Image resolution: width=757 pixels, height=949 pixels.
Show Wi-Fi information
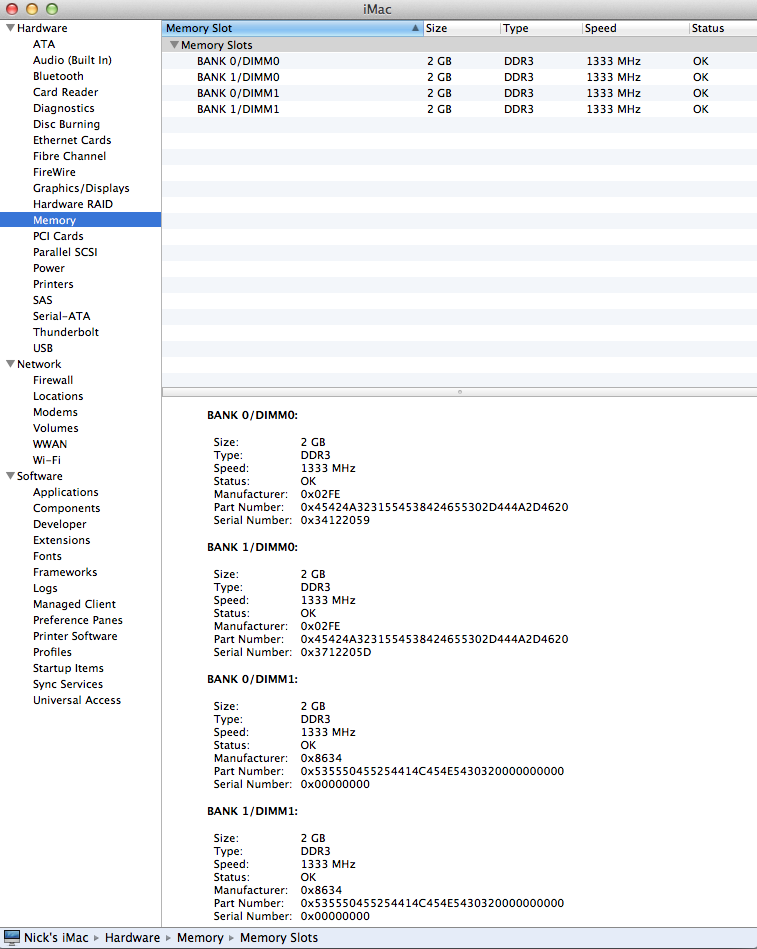tap(47, 460)
